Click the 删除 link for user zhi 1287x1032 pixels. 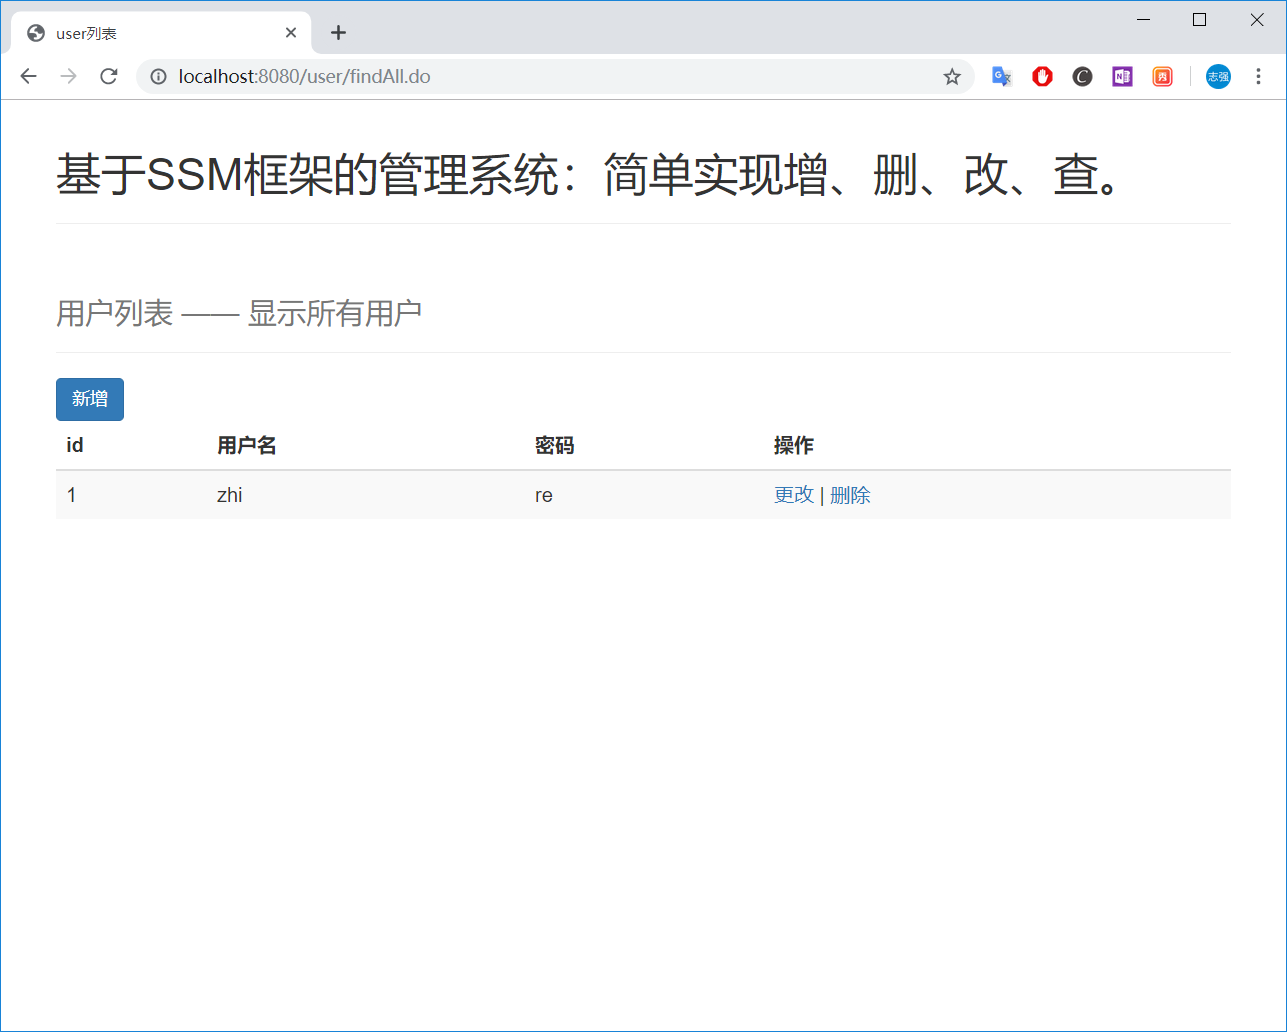(850, 495)
